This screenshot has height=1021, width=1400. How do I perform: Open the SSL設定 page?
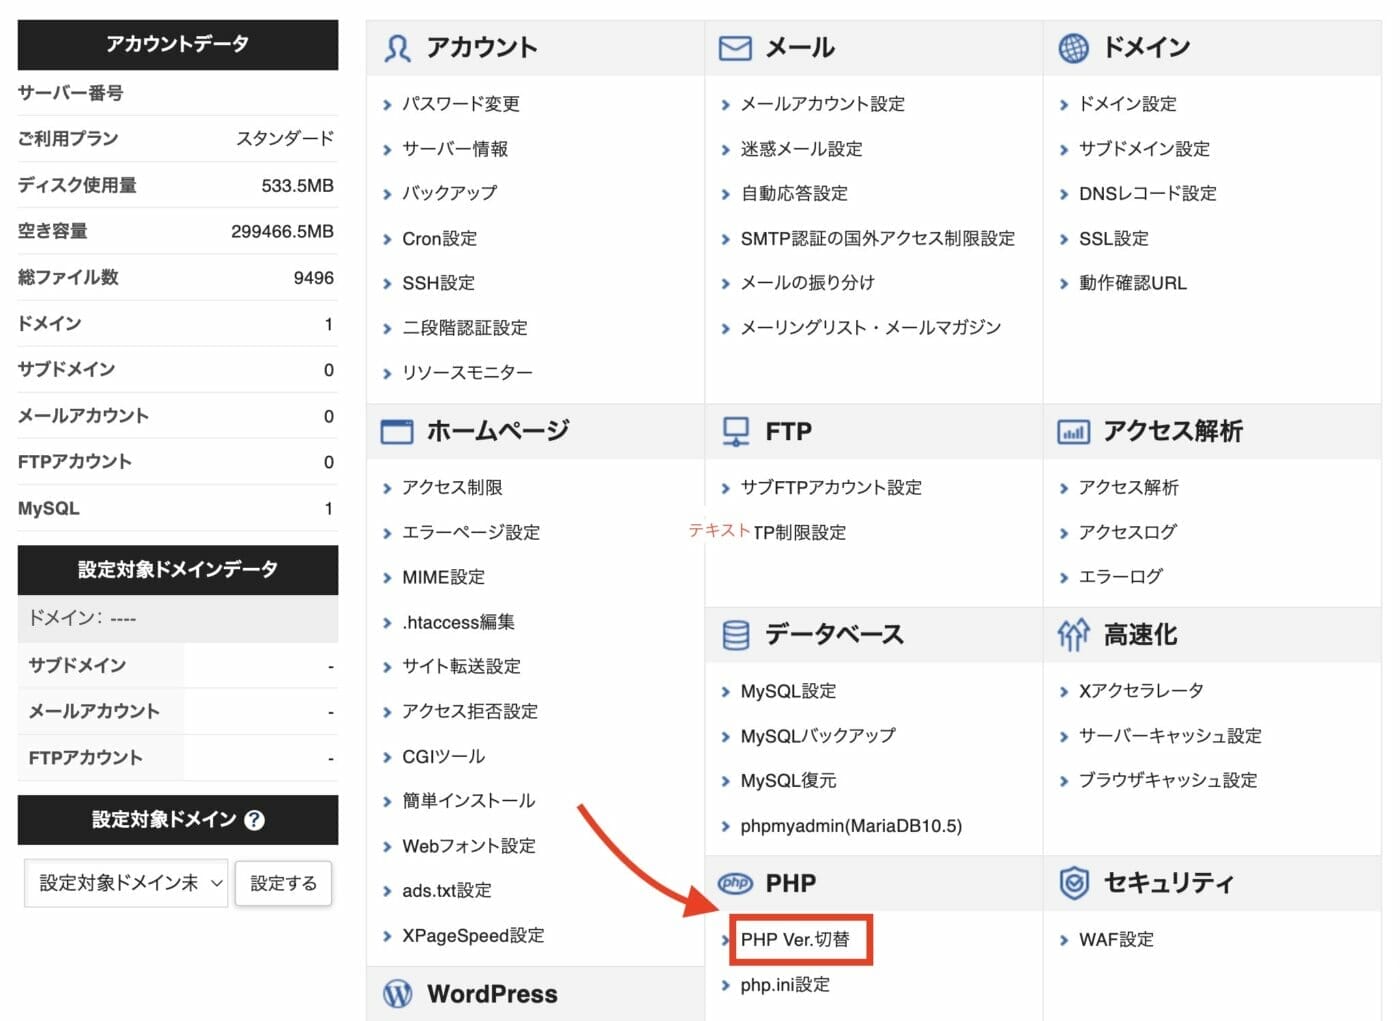tap(1113, 238)
